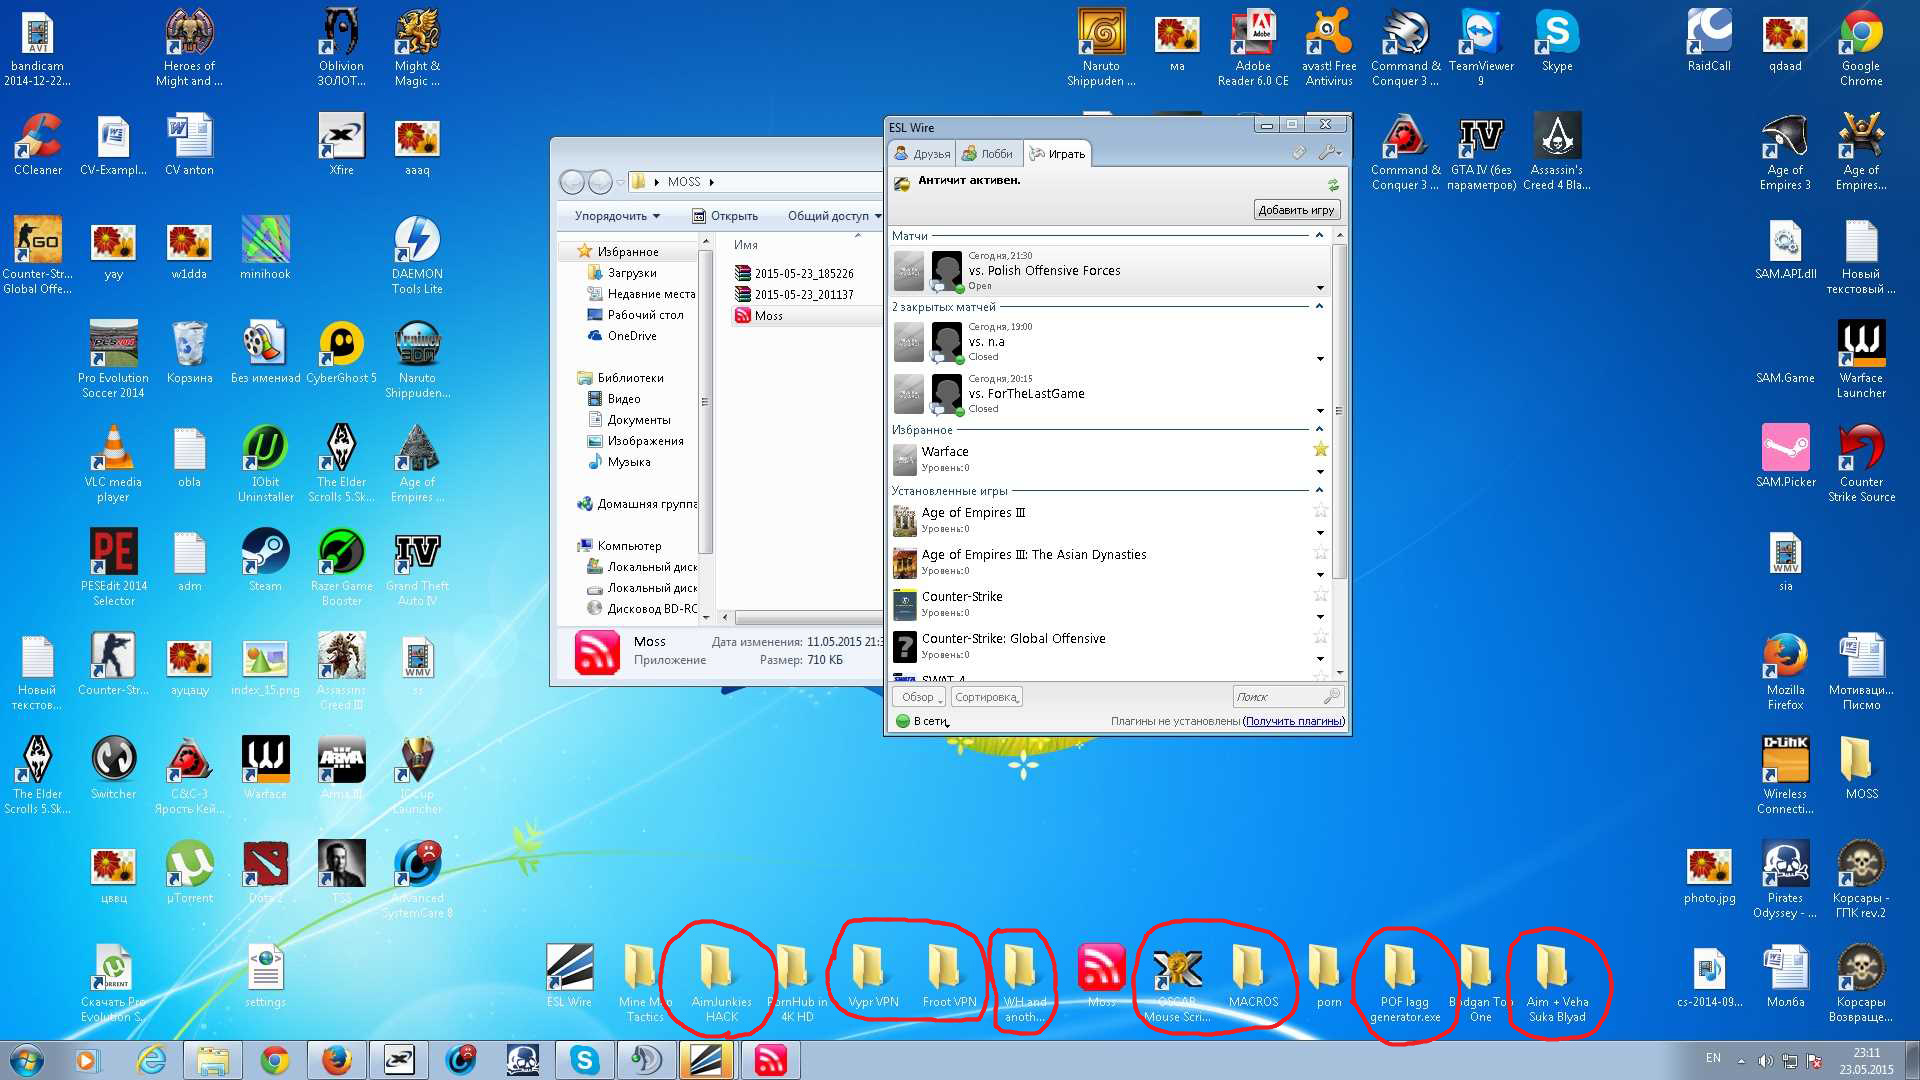Open Counter-Strike: Global Offensive in installed games
1920x1080 pixels.
pos(1013,639)
